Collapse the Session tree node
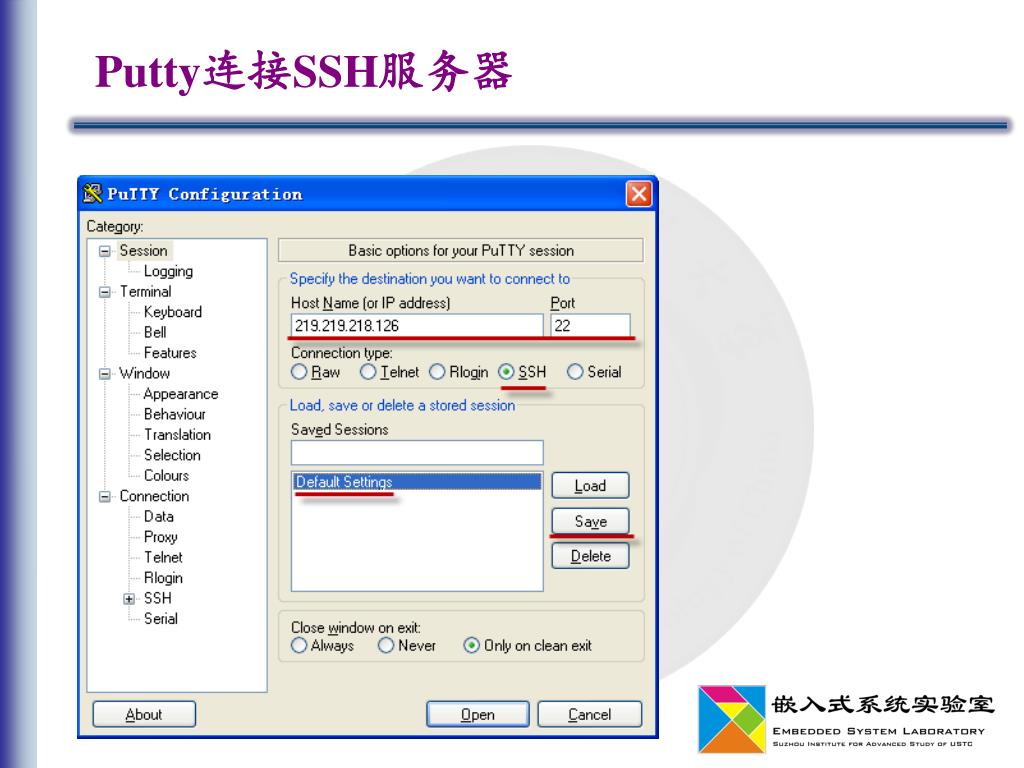Screen dimensions: 1024x768 [x=104, y=251]
